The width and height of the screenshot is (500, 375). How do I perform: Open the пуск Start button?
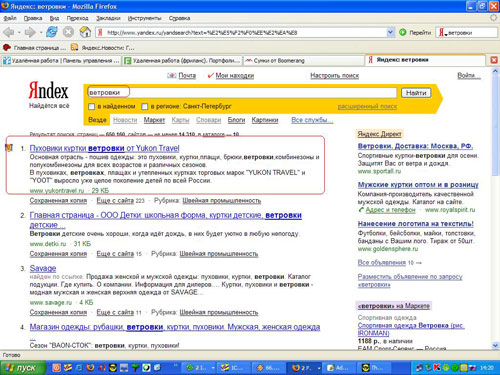click(x=23, y=368)
